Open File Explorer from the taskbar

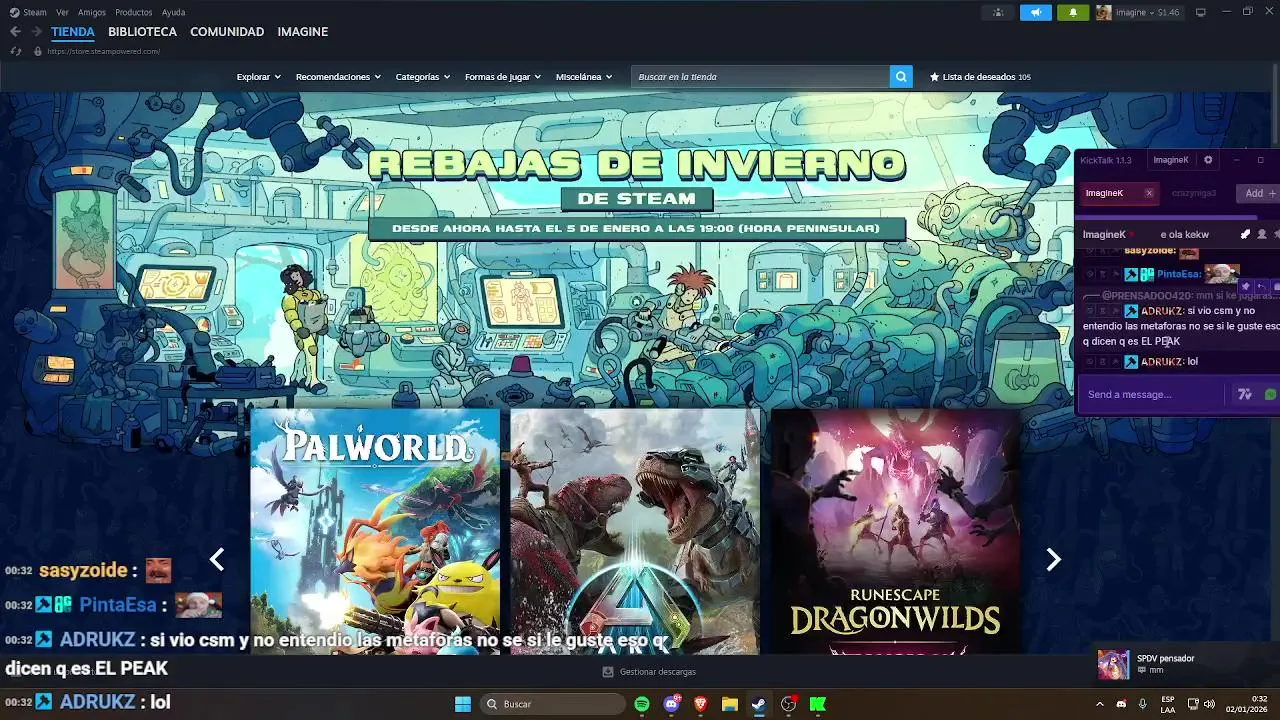(730, 704)
